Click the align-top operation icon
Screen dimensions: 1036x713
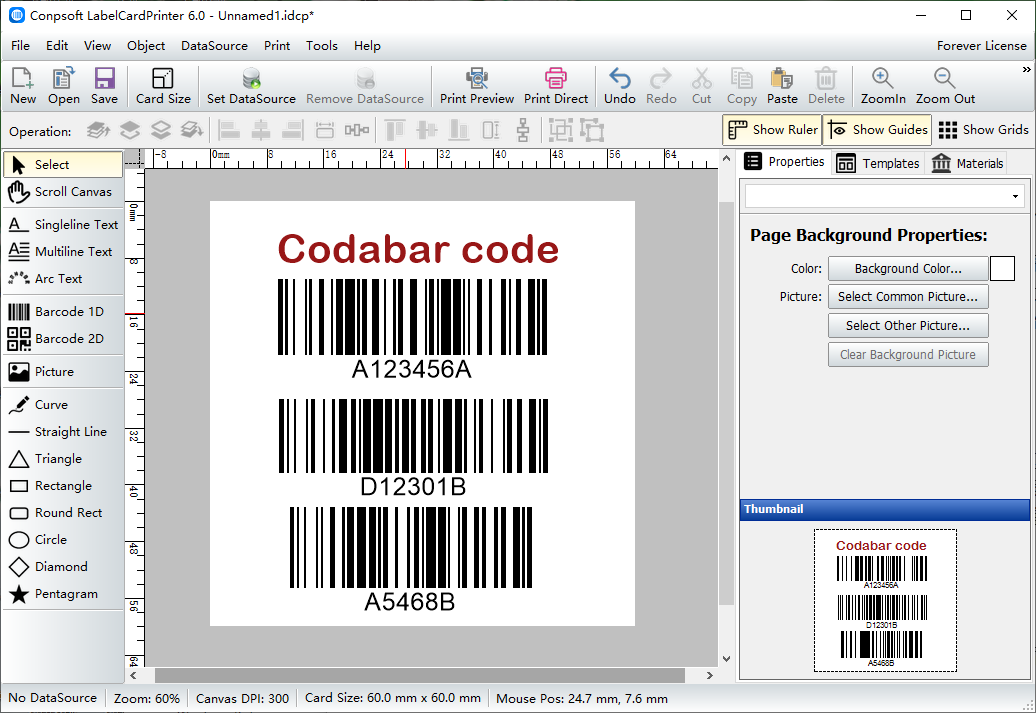[x=394, y=130]
